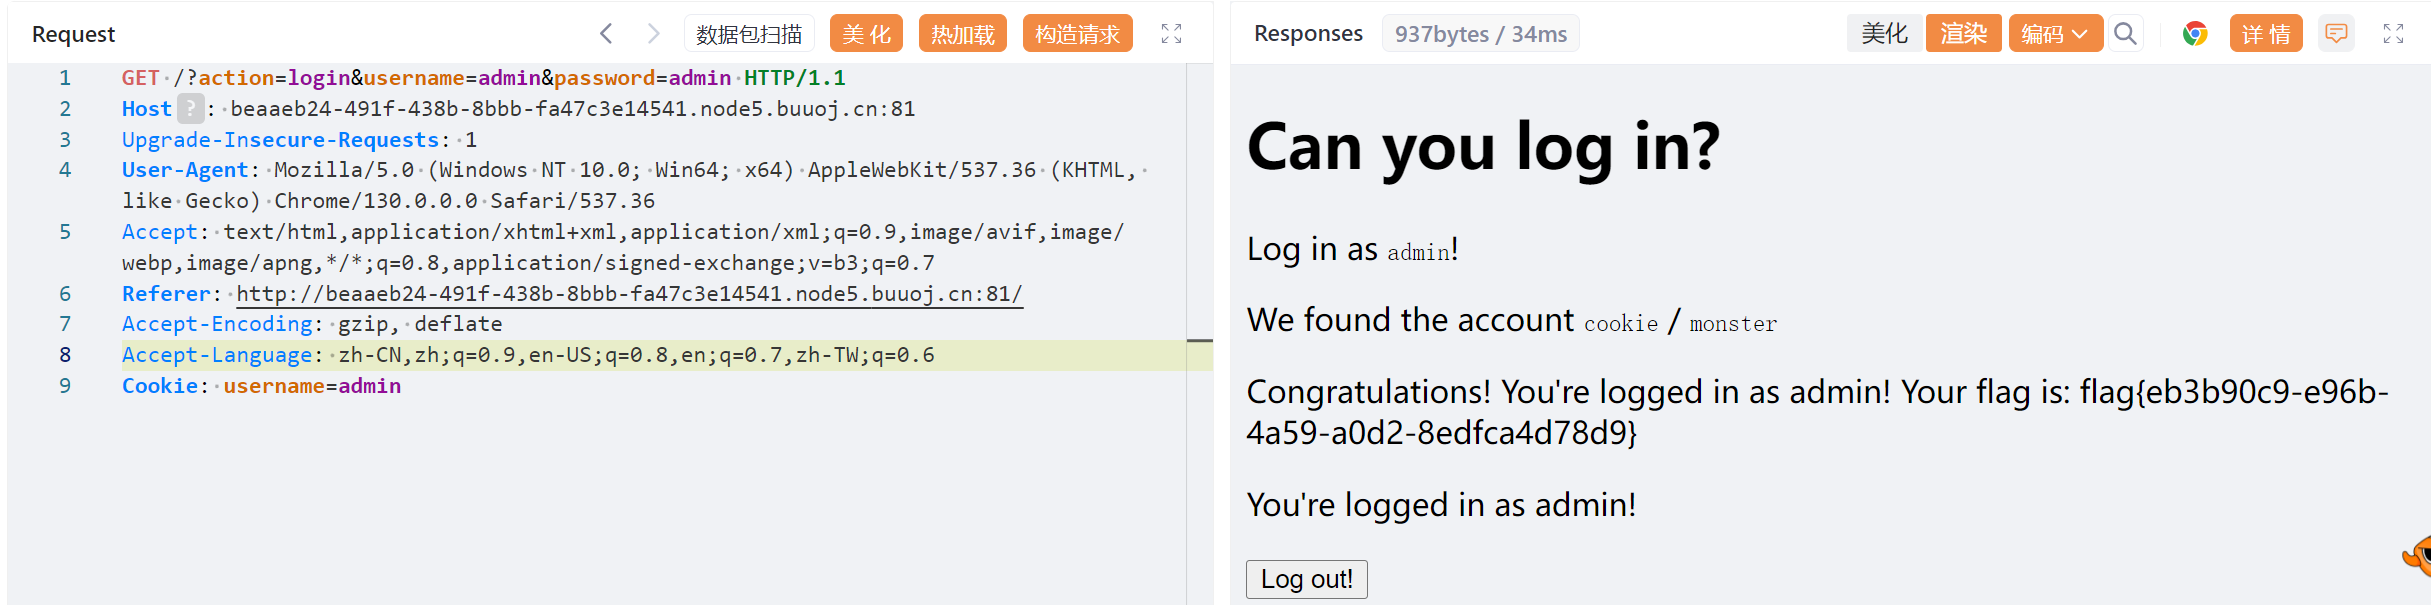This screenshot has width=2431, height=605.
Task: Click the request editor scrollbar marker
Action: [1199, 341]
